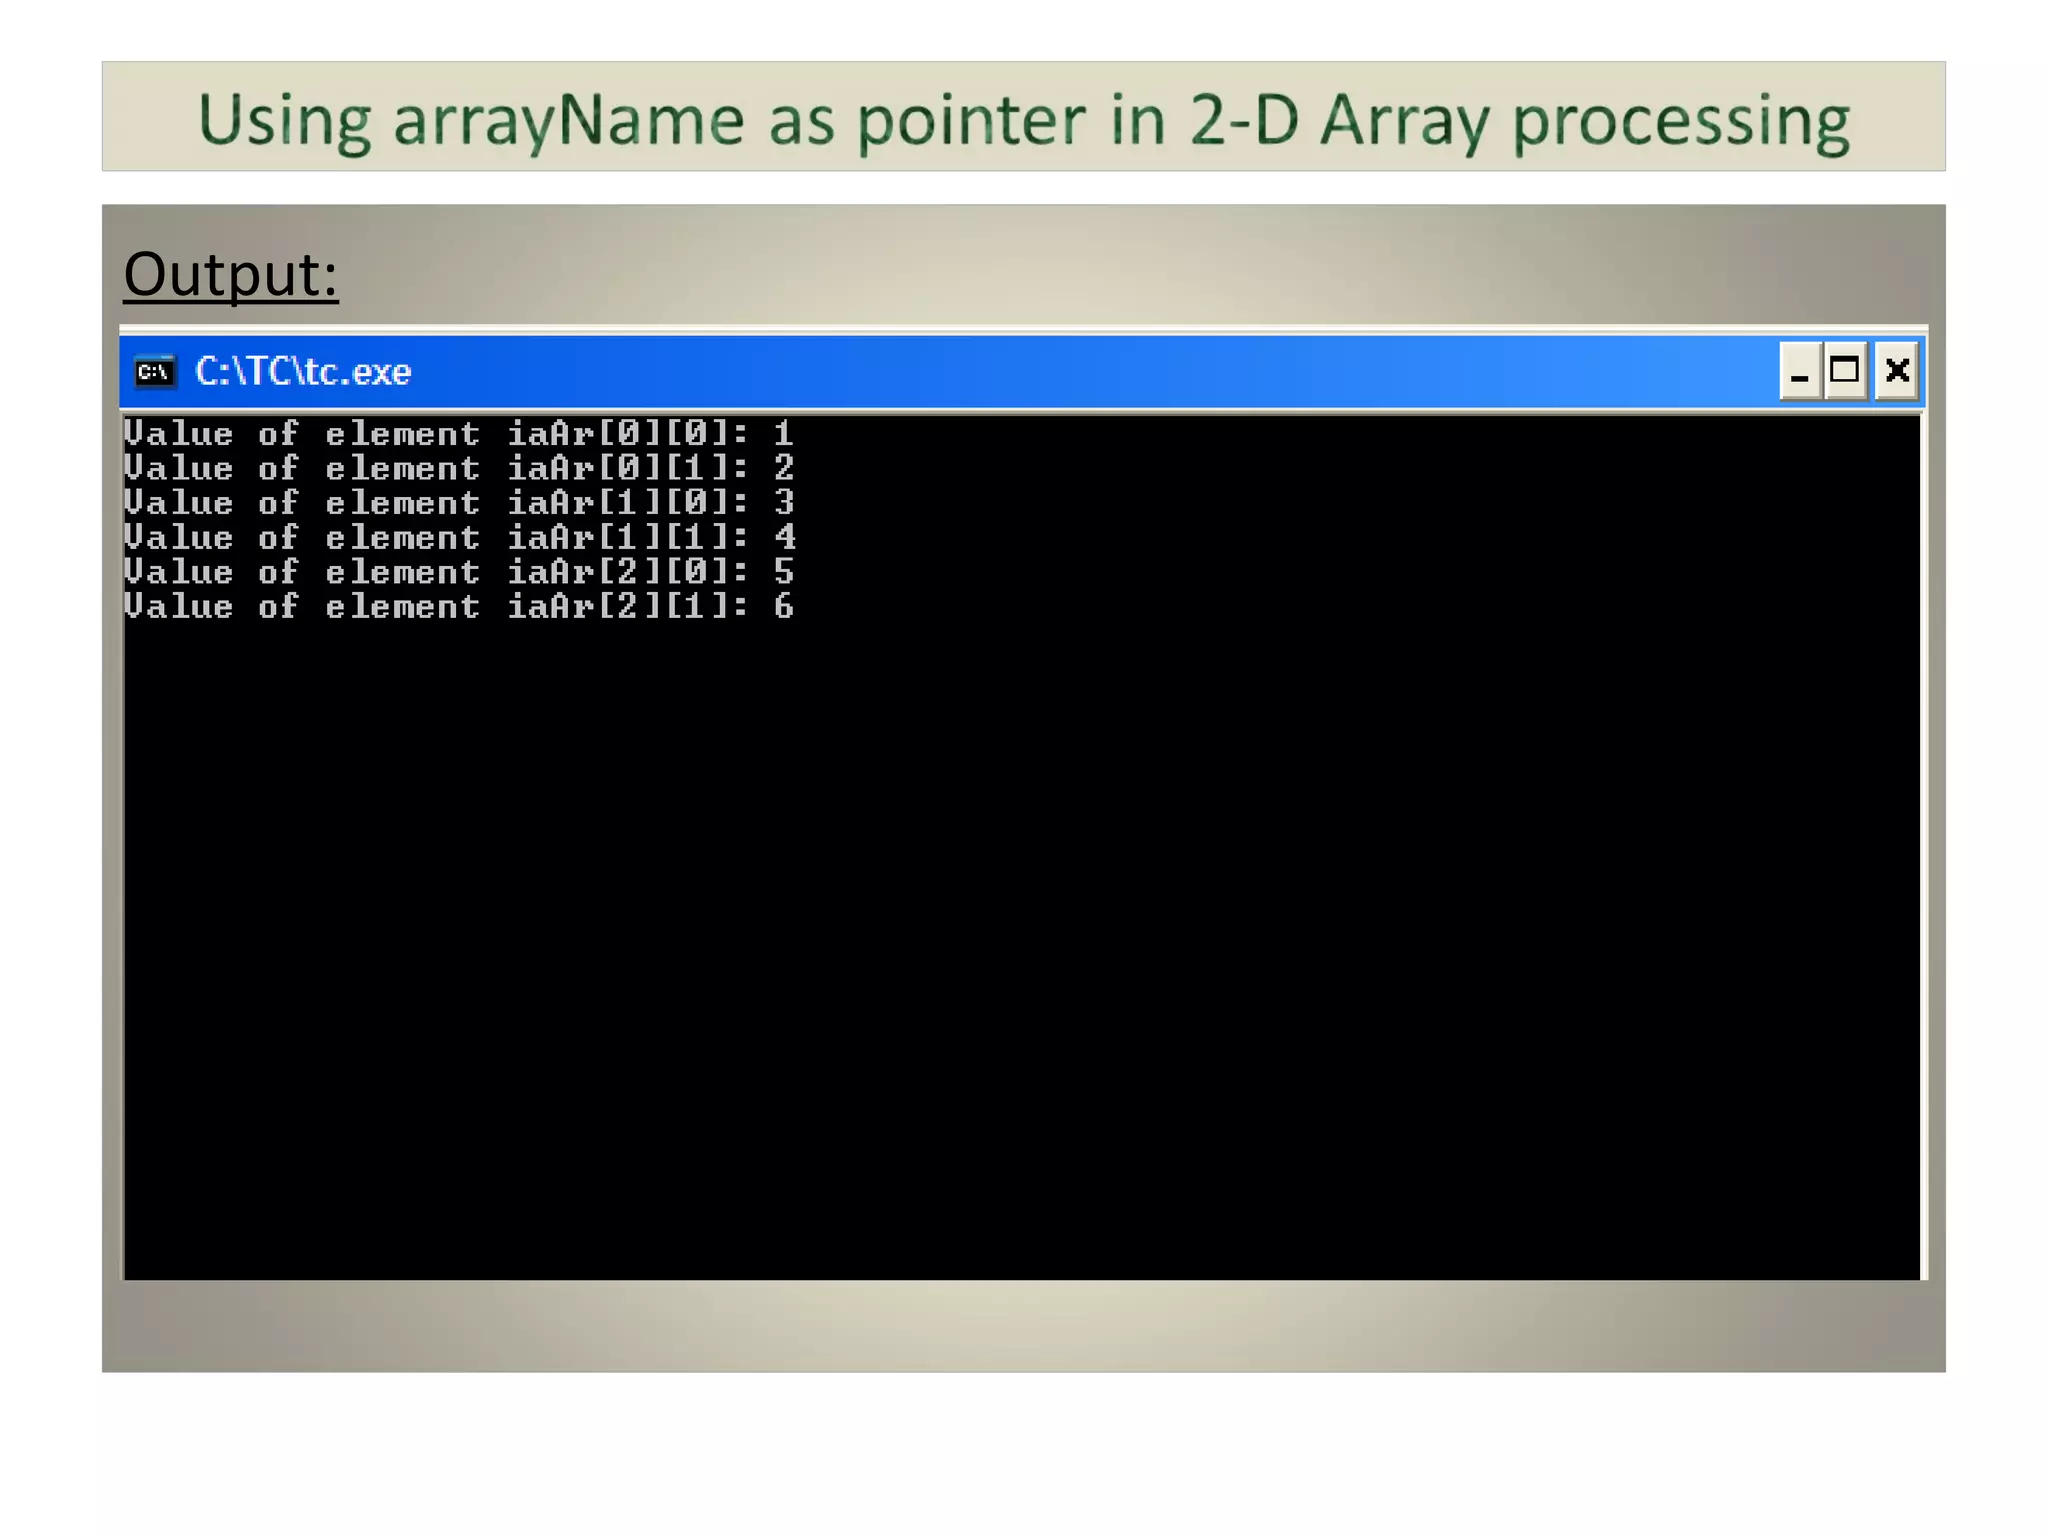Screen dimensions: 2048x1536
Task: Click the C:\TC\tc.exe title text
Action: (x=303, y=372)
